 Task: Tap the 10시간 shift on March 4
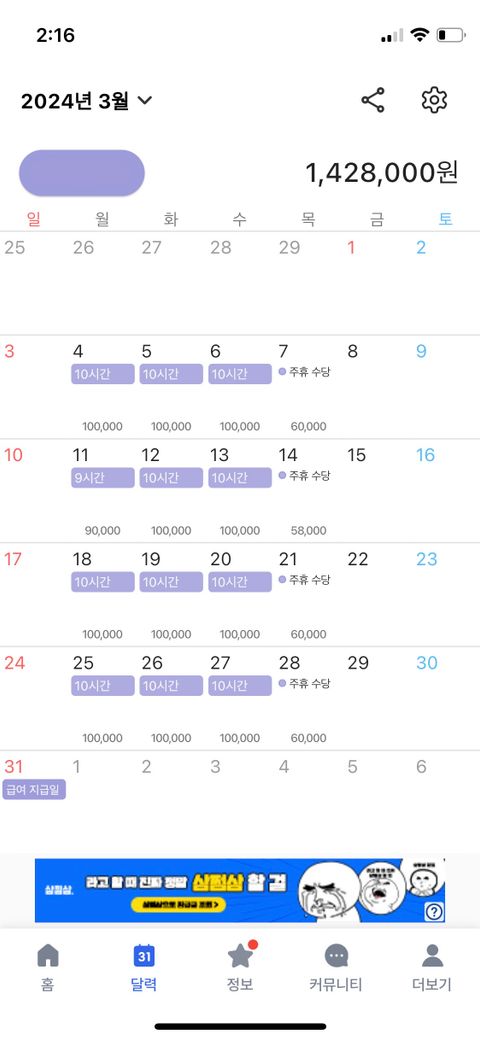pos(103,373)
